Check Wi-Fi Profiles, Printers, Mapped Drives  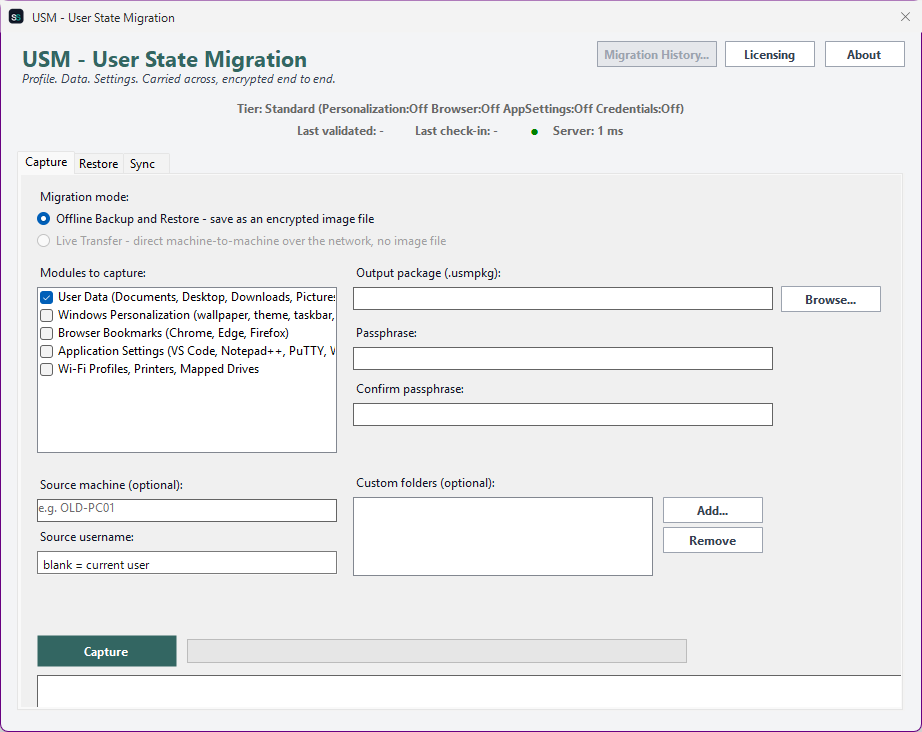[x=46, y=369]
